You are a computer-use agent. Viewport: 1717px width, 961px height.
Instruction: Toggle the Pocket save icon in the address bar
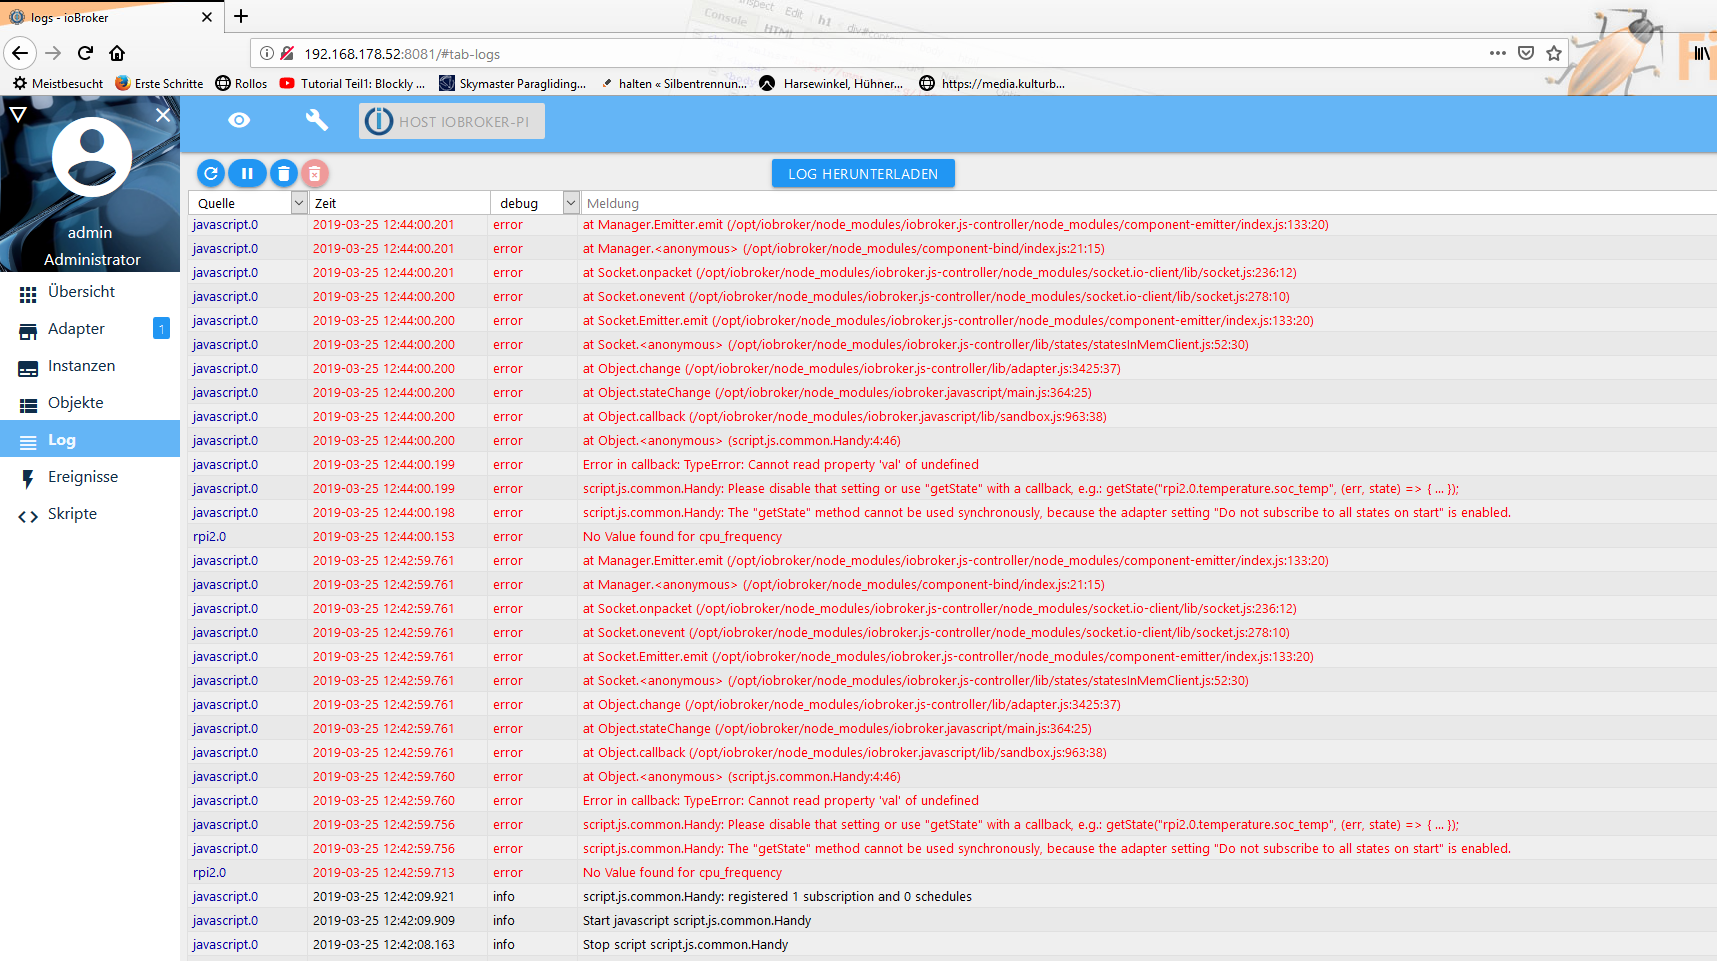1524,53
